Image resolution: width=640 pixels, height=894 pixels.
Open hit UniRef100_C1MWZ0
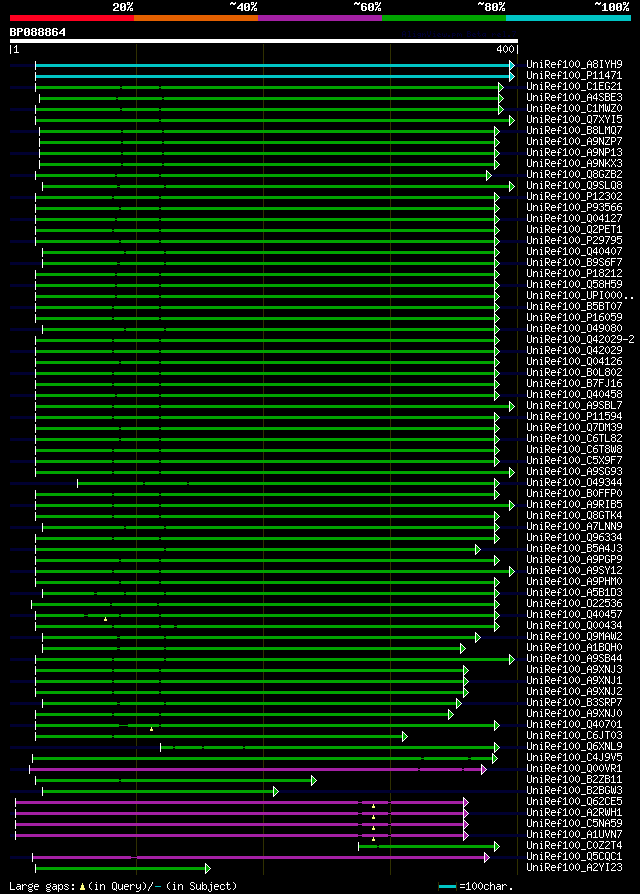574,108
